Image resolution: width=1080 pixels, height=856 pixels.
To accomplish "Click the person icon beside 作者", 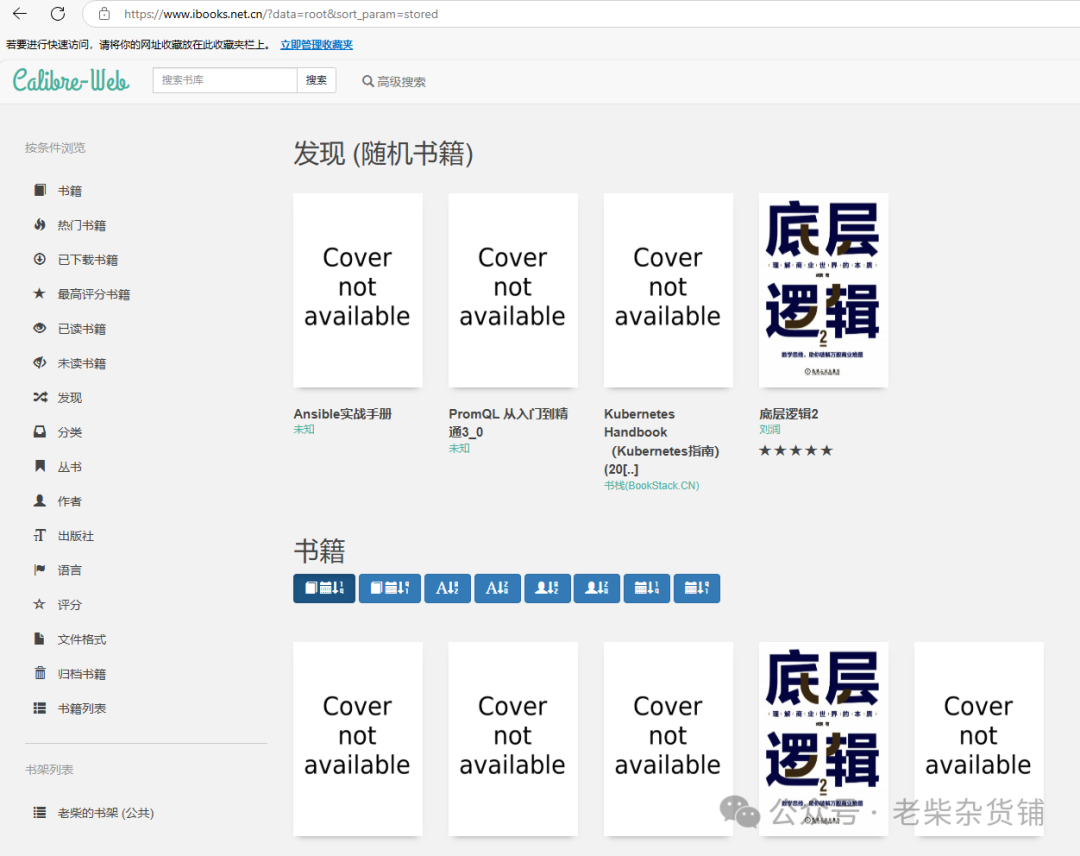I will click(x=40, y=501).
